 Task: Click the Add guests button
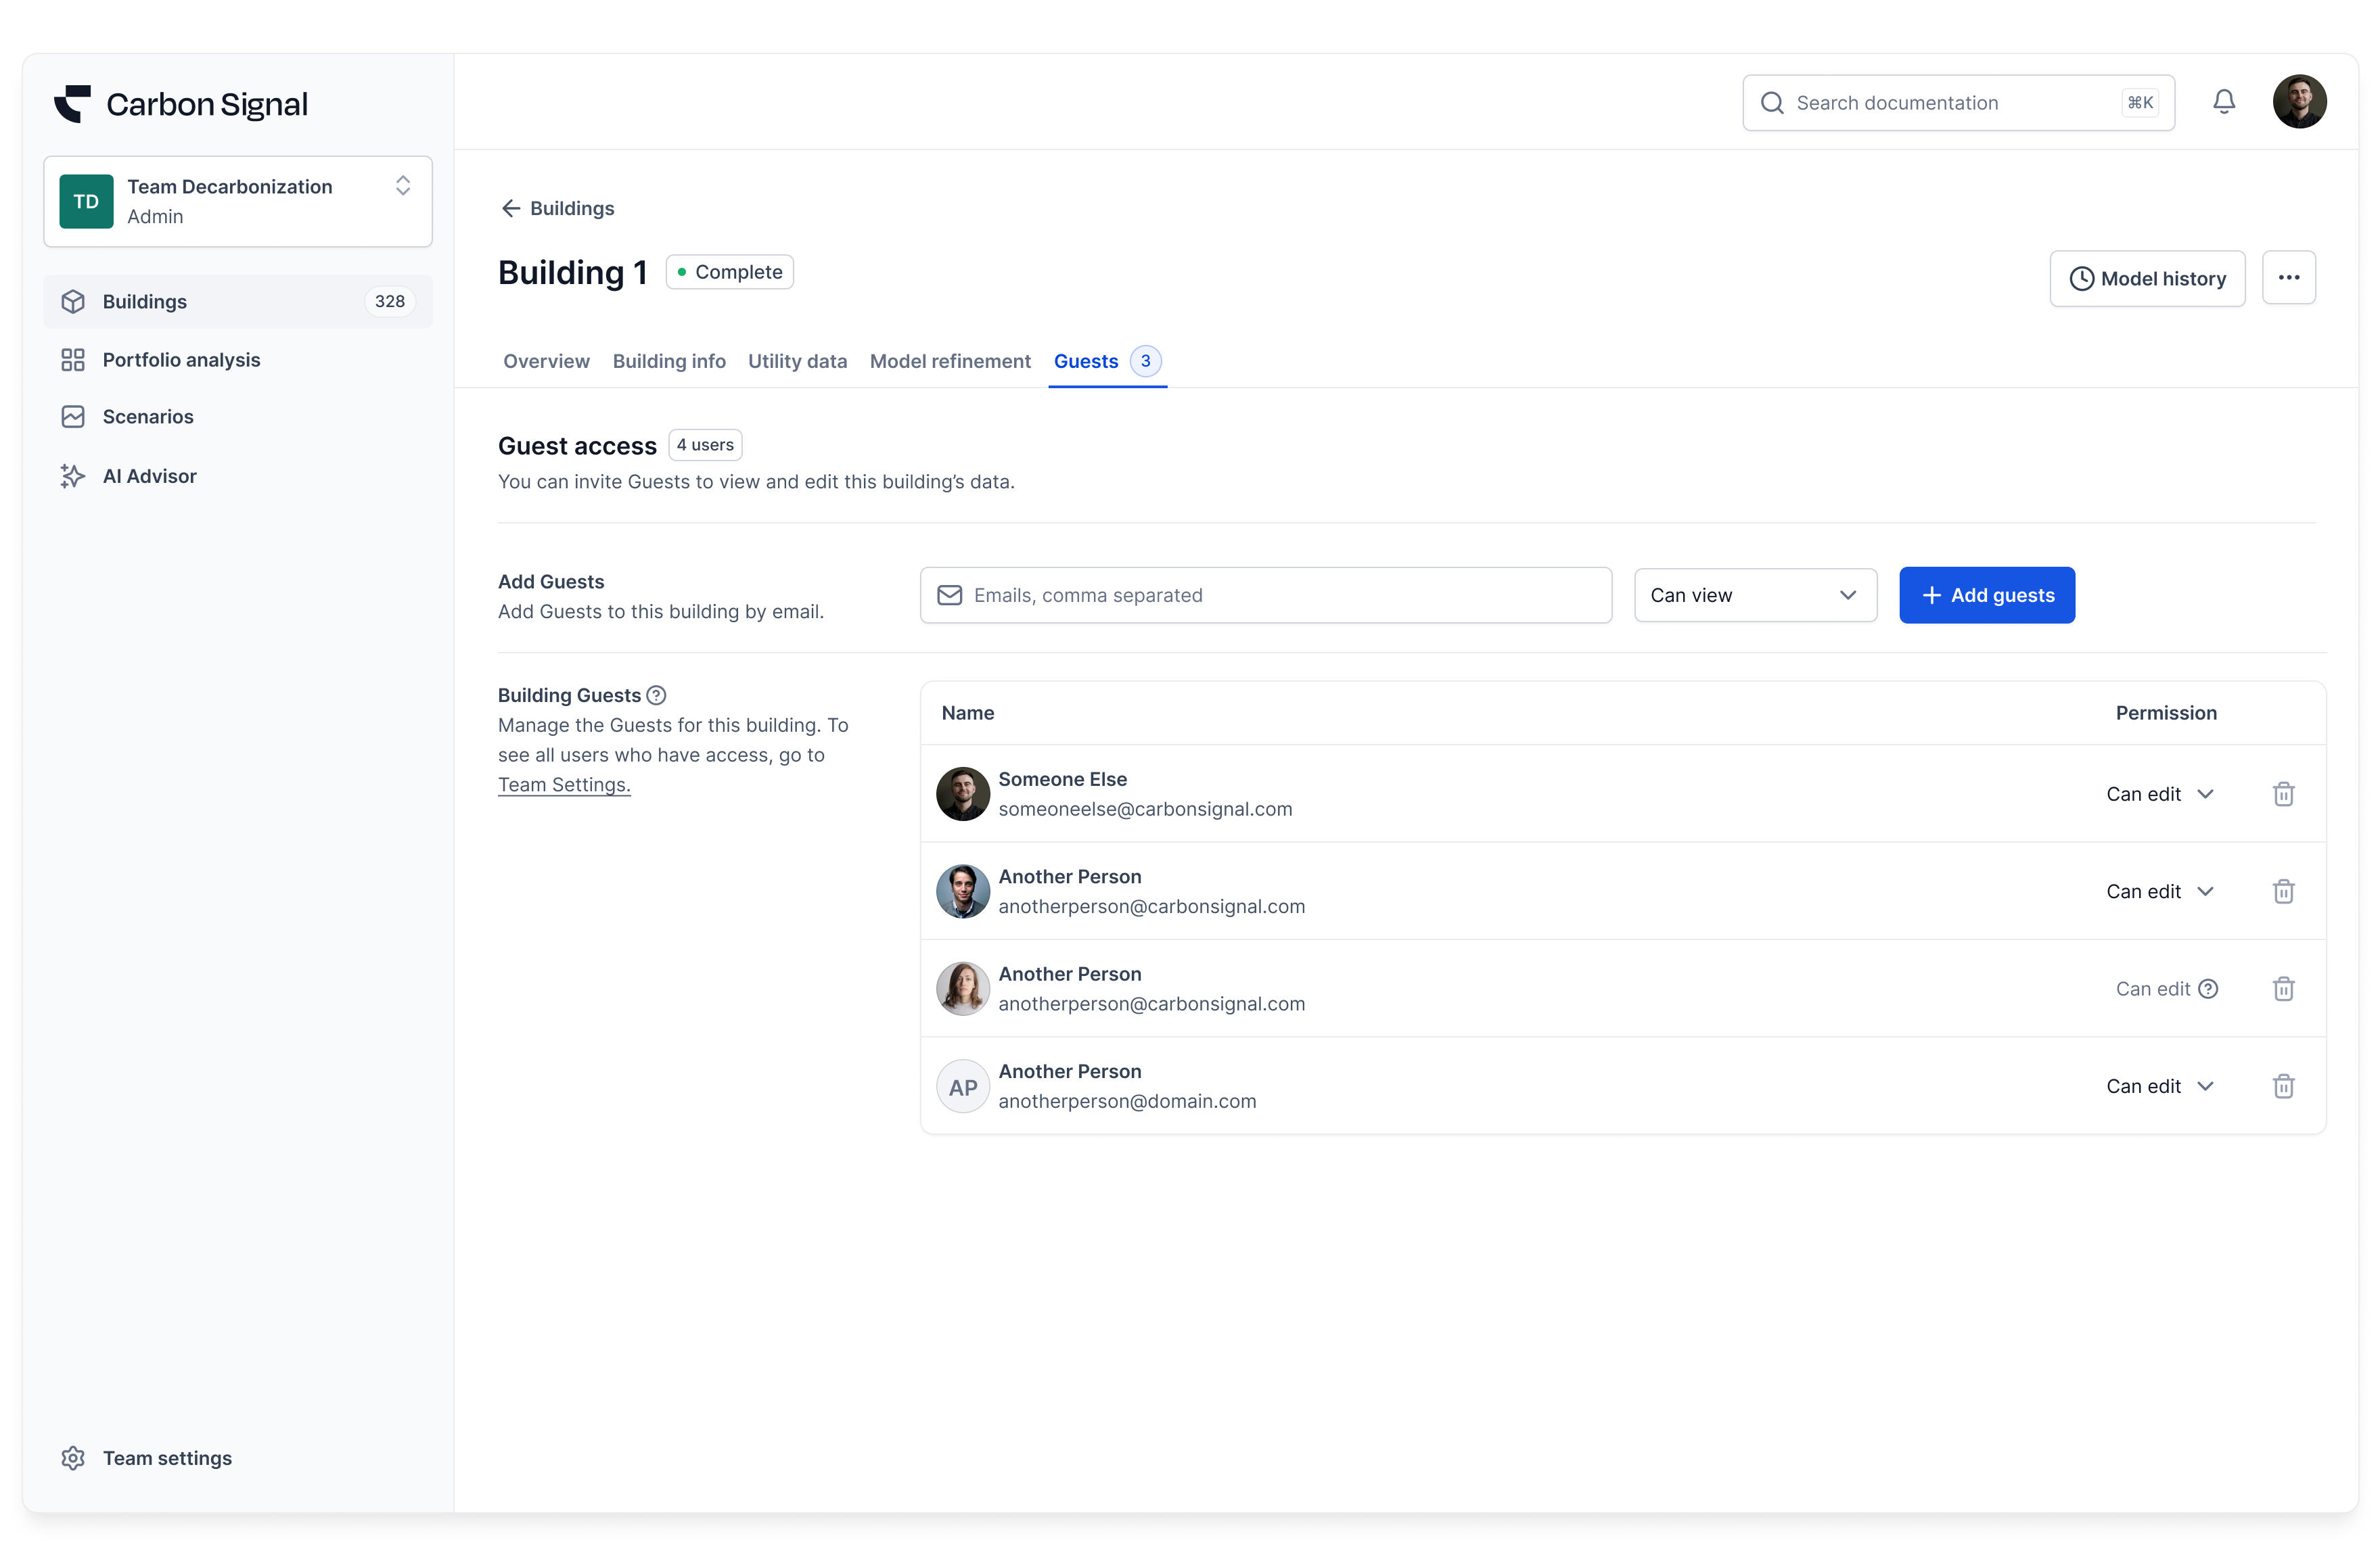click(x=1986, y=595)
